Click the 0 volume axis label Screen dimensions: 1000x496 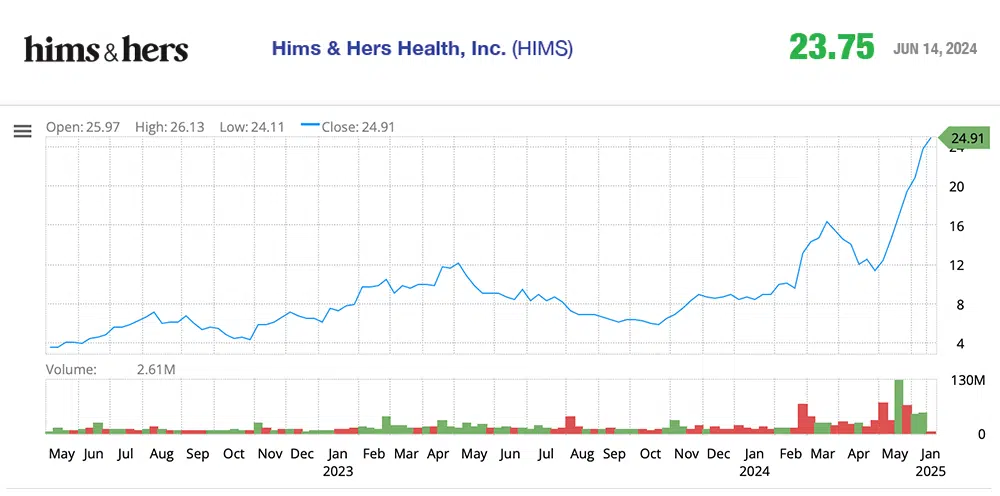(982, 434)
